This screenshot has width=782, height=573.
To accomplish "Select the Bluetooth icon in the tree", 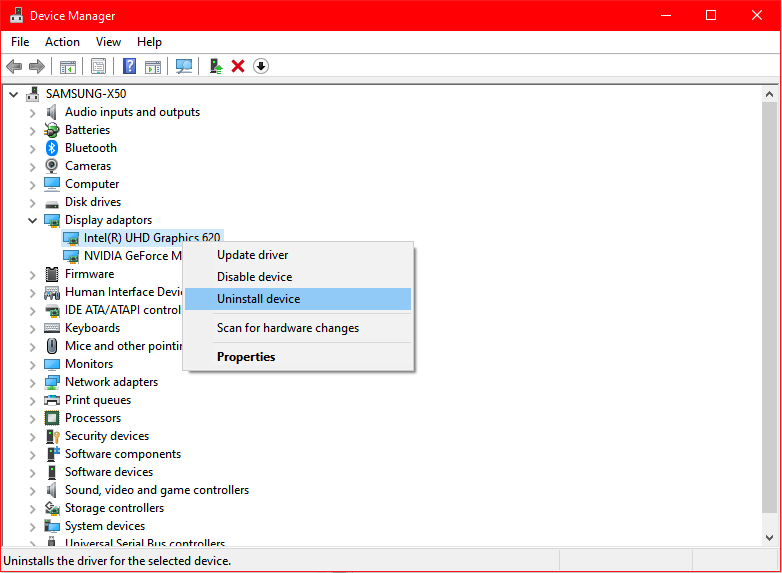I will click(52, 148).
